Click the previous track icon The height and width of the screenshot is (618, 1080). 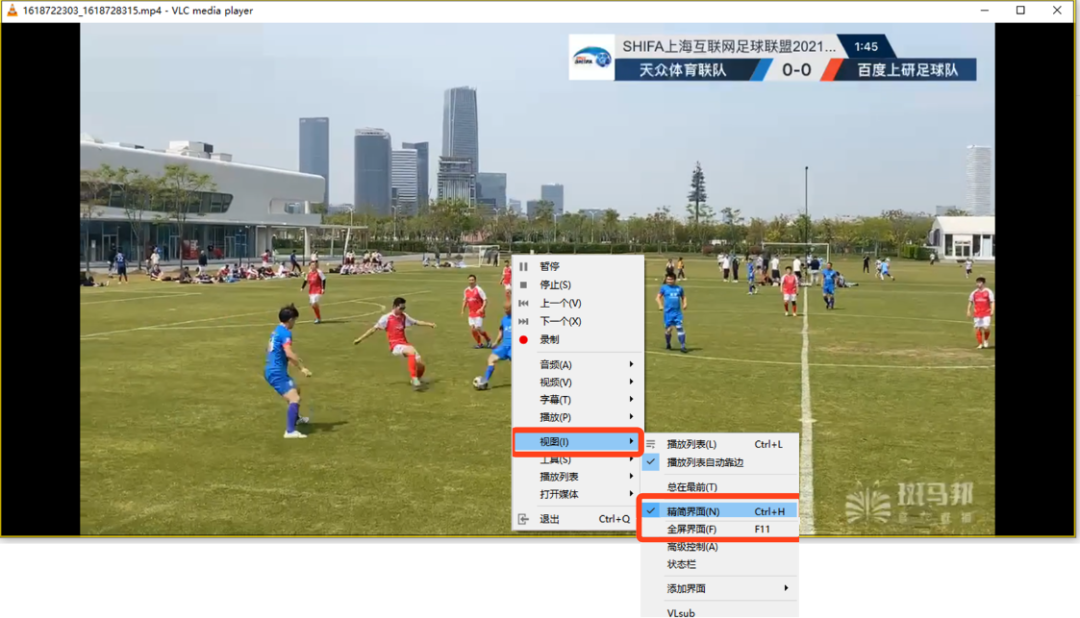(x=523, y=303)
